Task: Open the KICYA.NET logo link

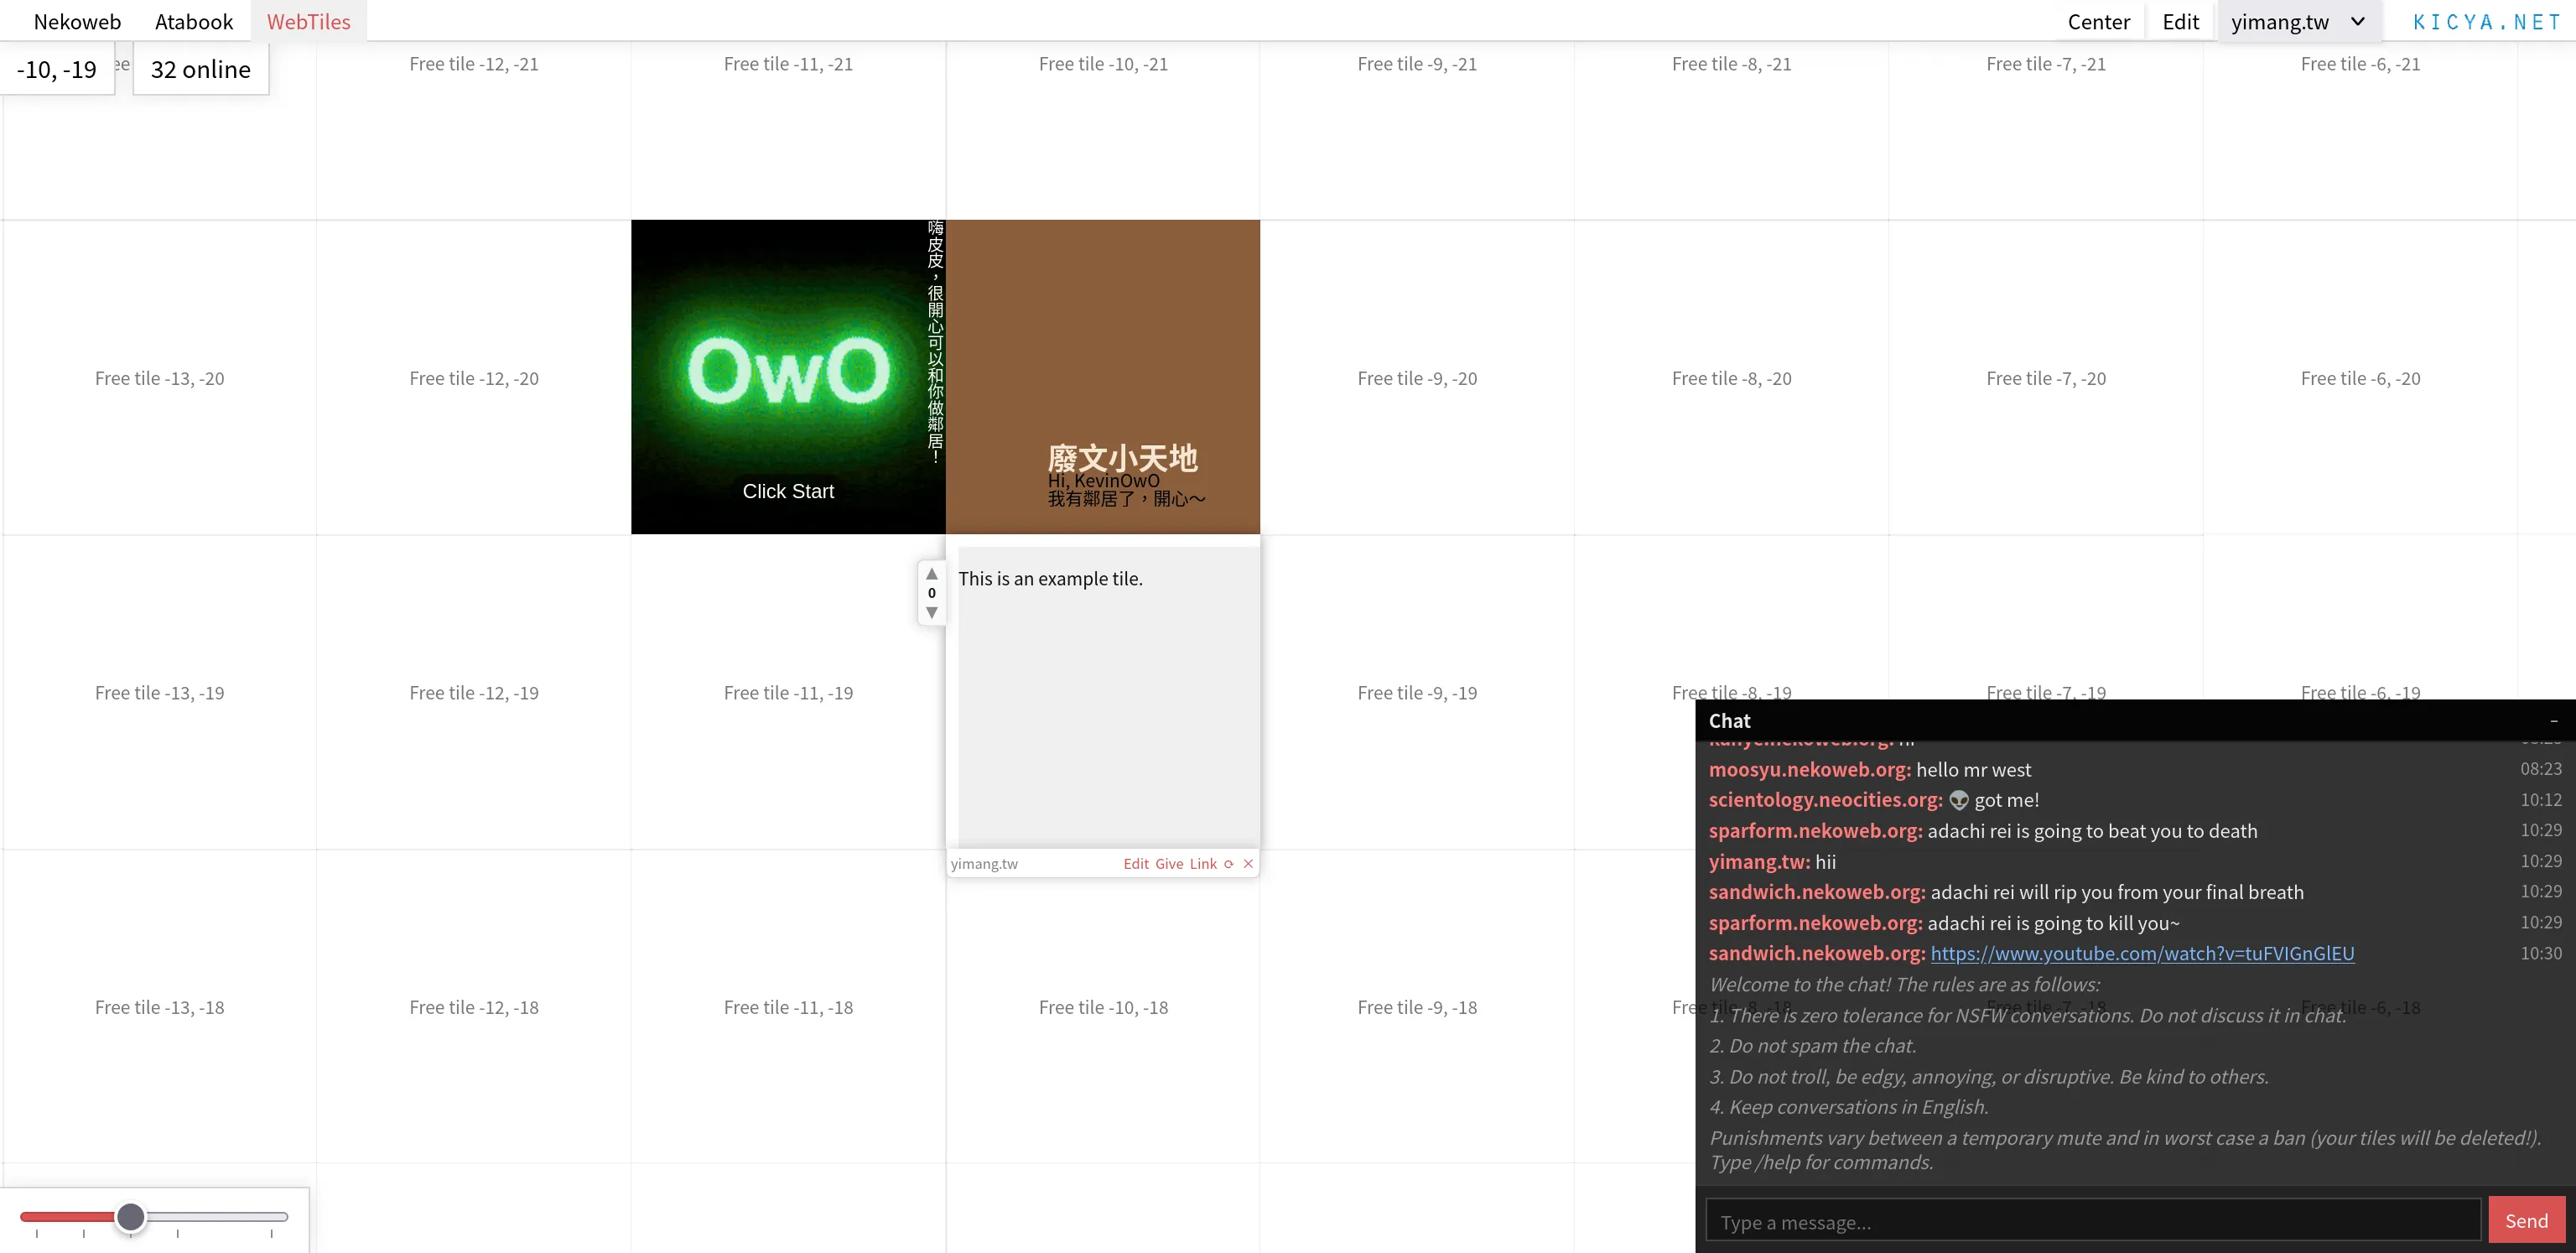Action: click(x=2486, y=22)
